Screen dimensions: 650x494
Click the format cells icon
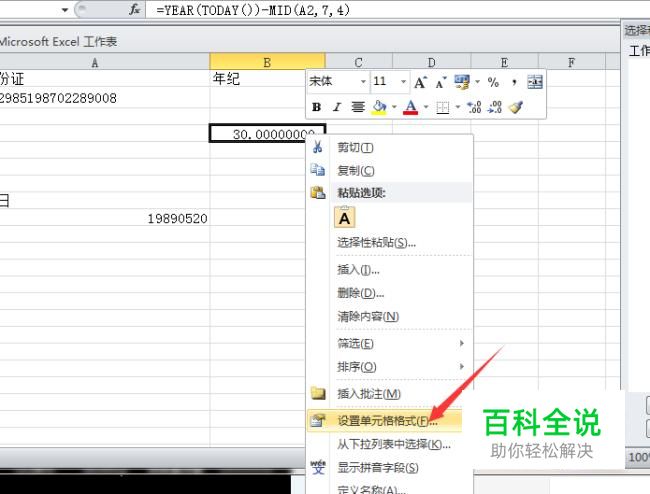[318, 420]
